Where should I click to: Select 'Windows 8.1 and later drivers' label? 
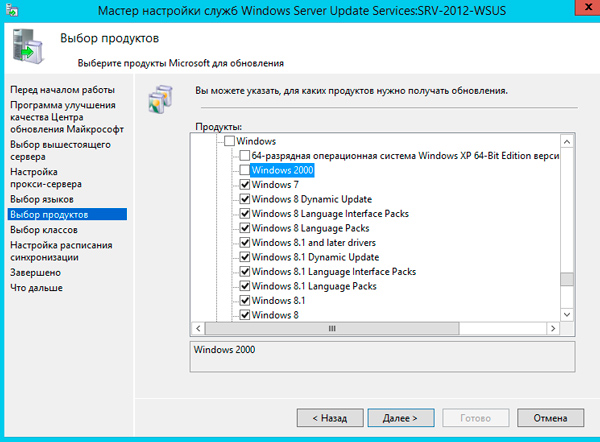click(314, 243)
